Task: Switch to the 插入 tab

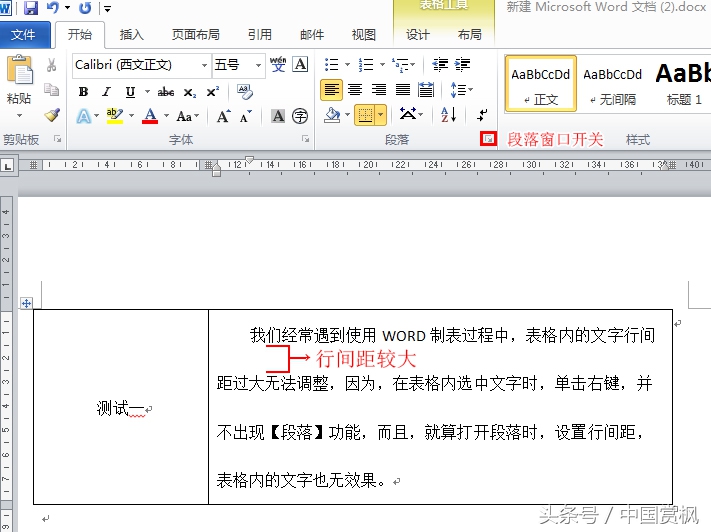Action: 131,34
